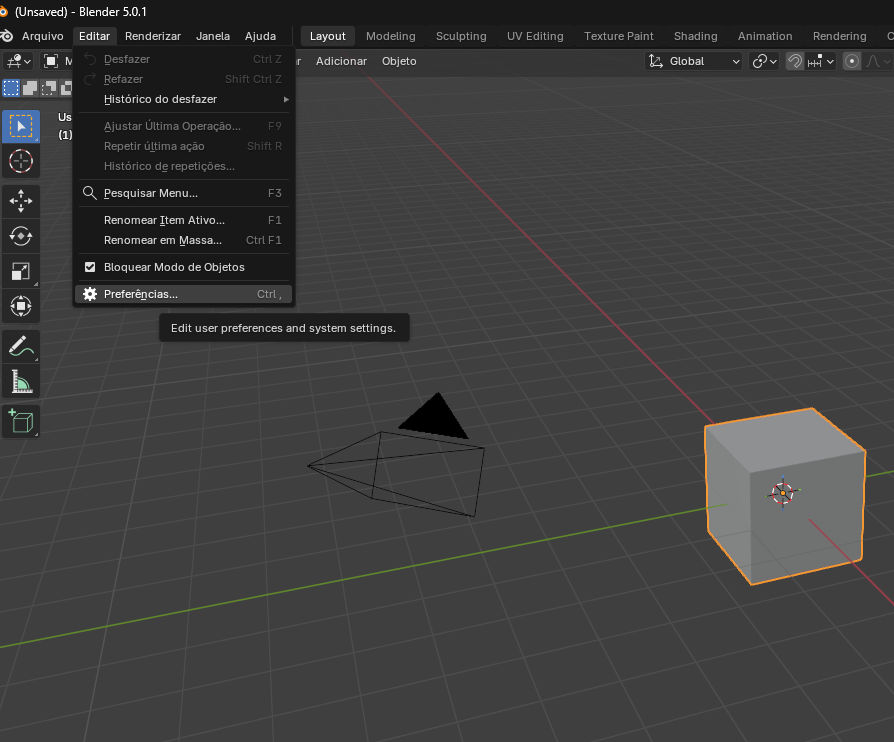Open the pivot point dropdown
The image size is (894, 742).
765,61
